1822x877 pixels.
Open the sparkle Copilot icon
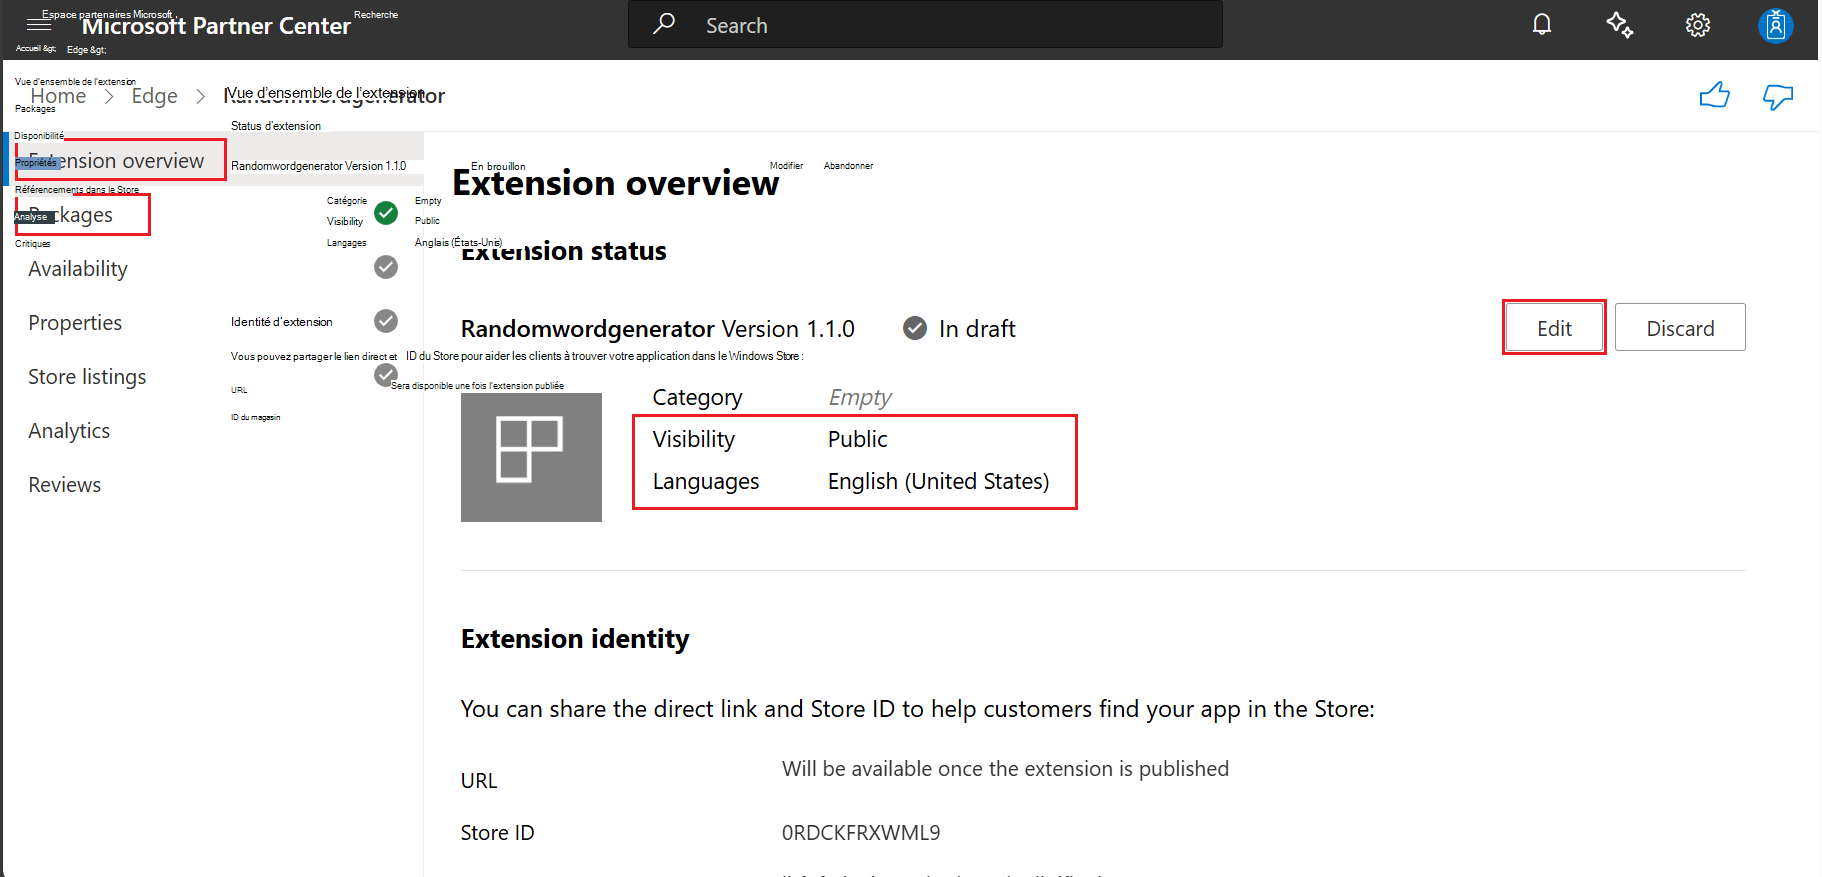pyautogui.click(x=1620, y=24)
